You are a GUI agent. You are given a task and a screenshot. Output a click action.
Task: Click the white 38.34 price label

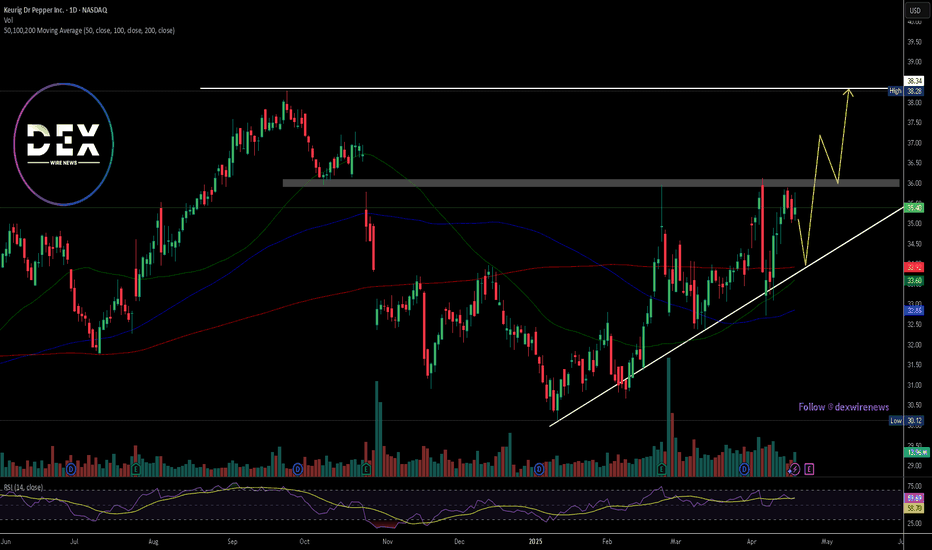(x=914, y=81)
